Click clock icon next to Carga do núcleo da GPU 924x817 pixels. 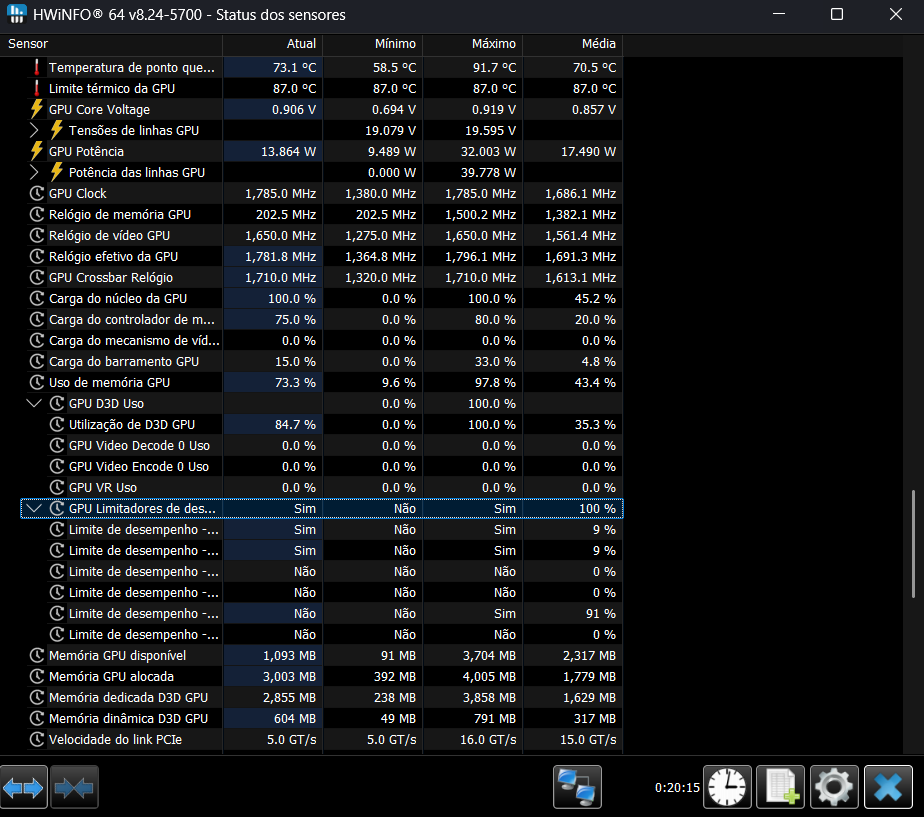[37, 298]
